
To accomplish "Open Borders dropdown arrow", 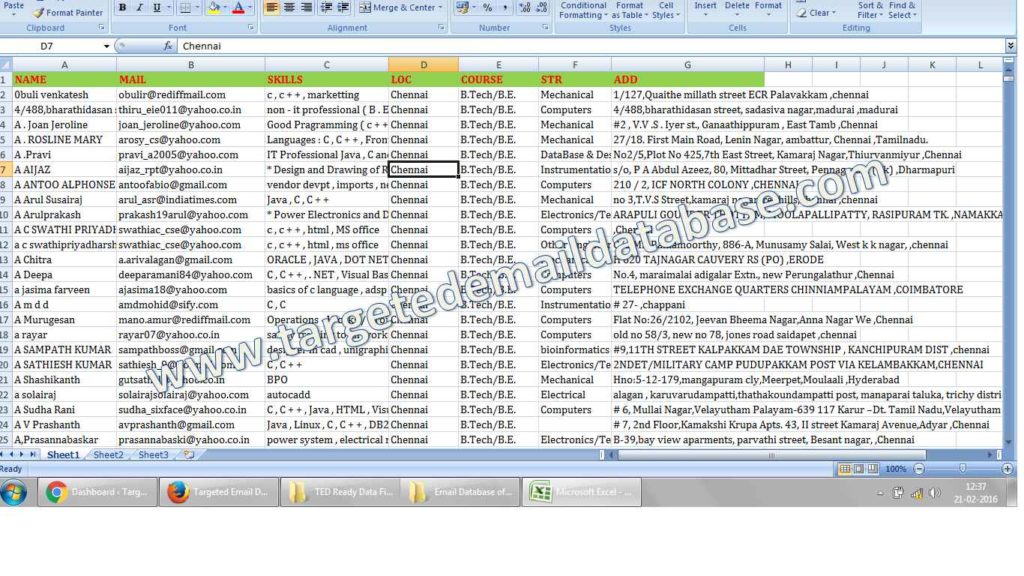I will (197, 8).
